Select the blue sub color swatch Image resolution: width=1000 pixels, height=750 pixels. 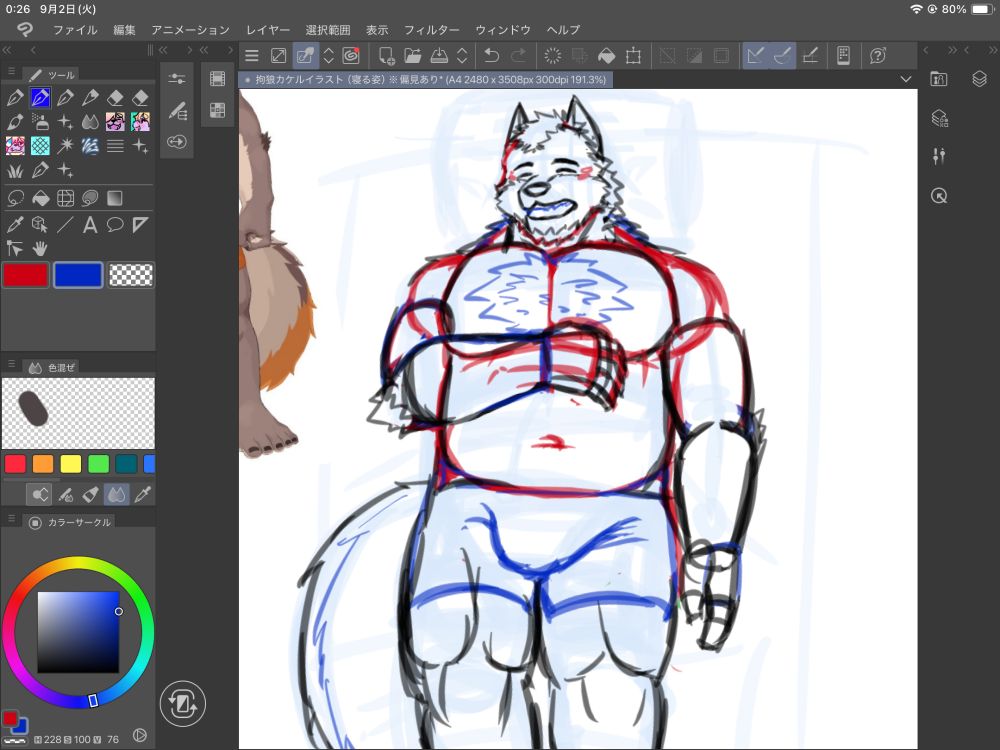point(78,275)
